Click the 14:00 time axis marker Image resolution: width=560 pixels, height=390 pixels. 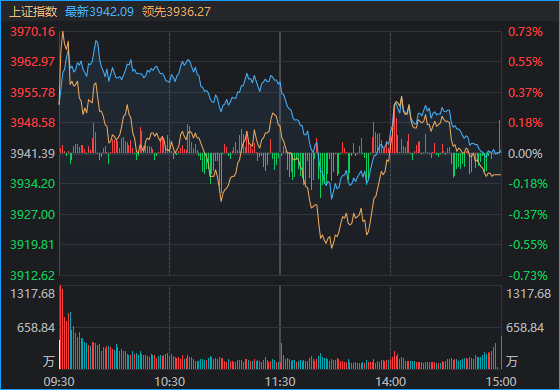tap(390, 382)
